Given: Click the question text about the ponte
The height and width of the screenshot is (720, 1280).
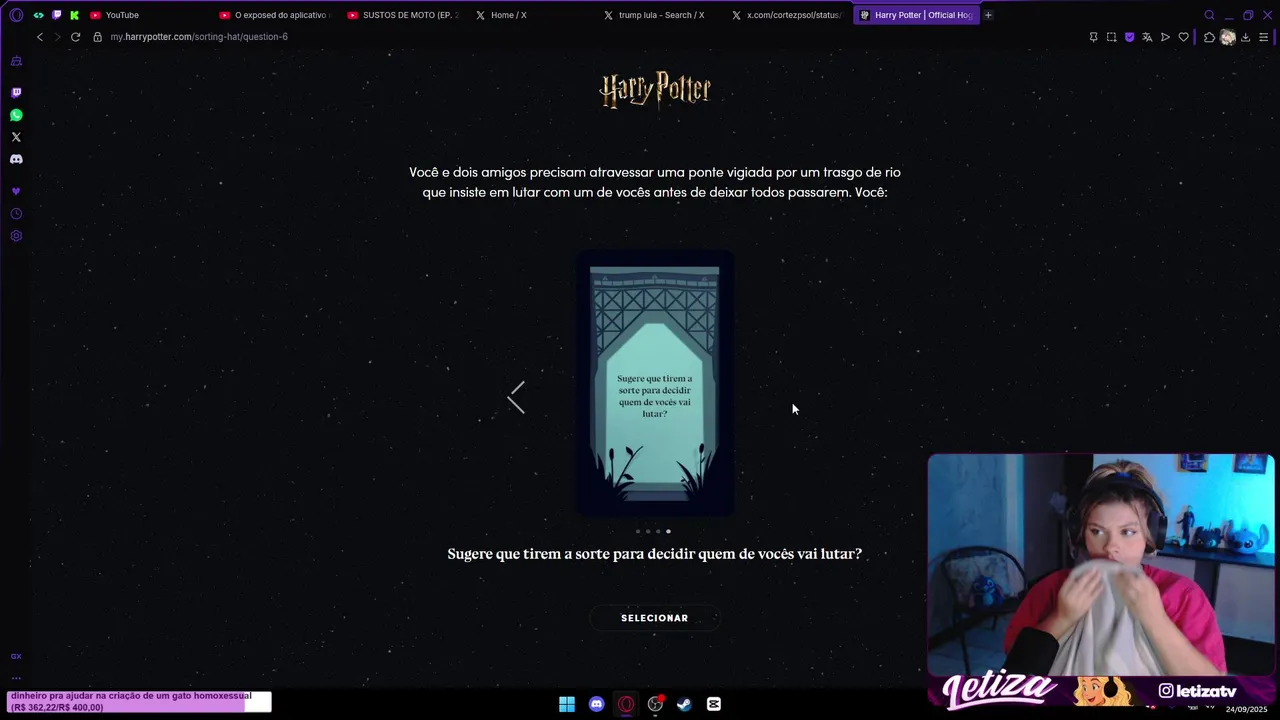Looking at the screenshot, I should 655,182.
